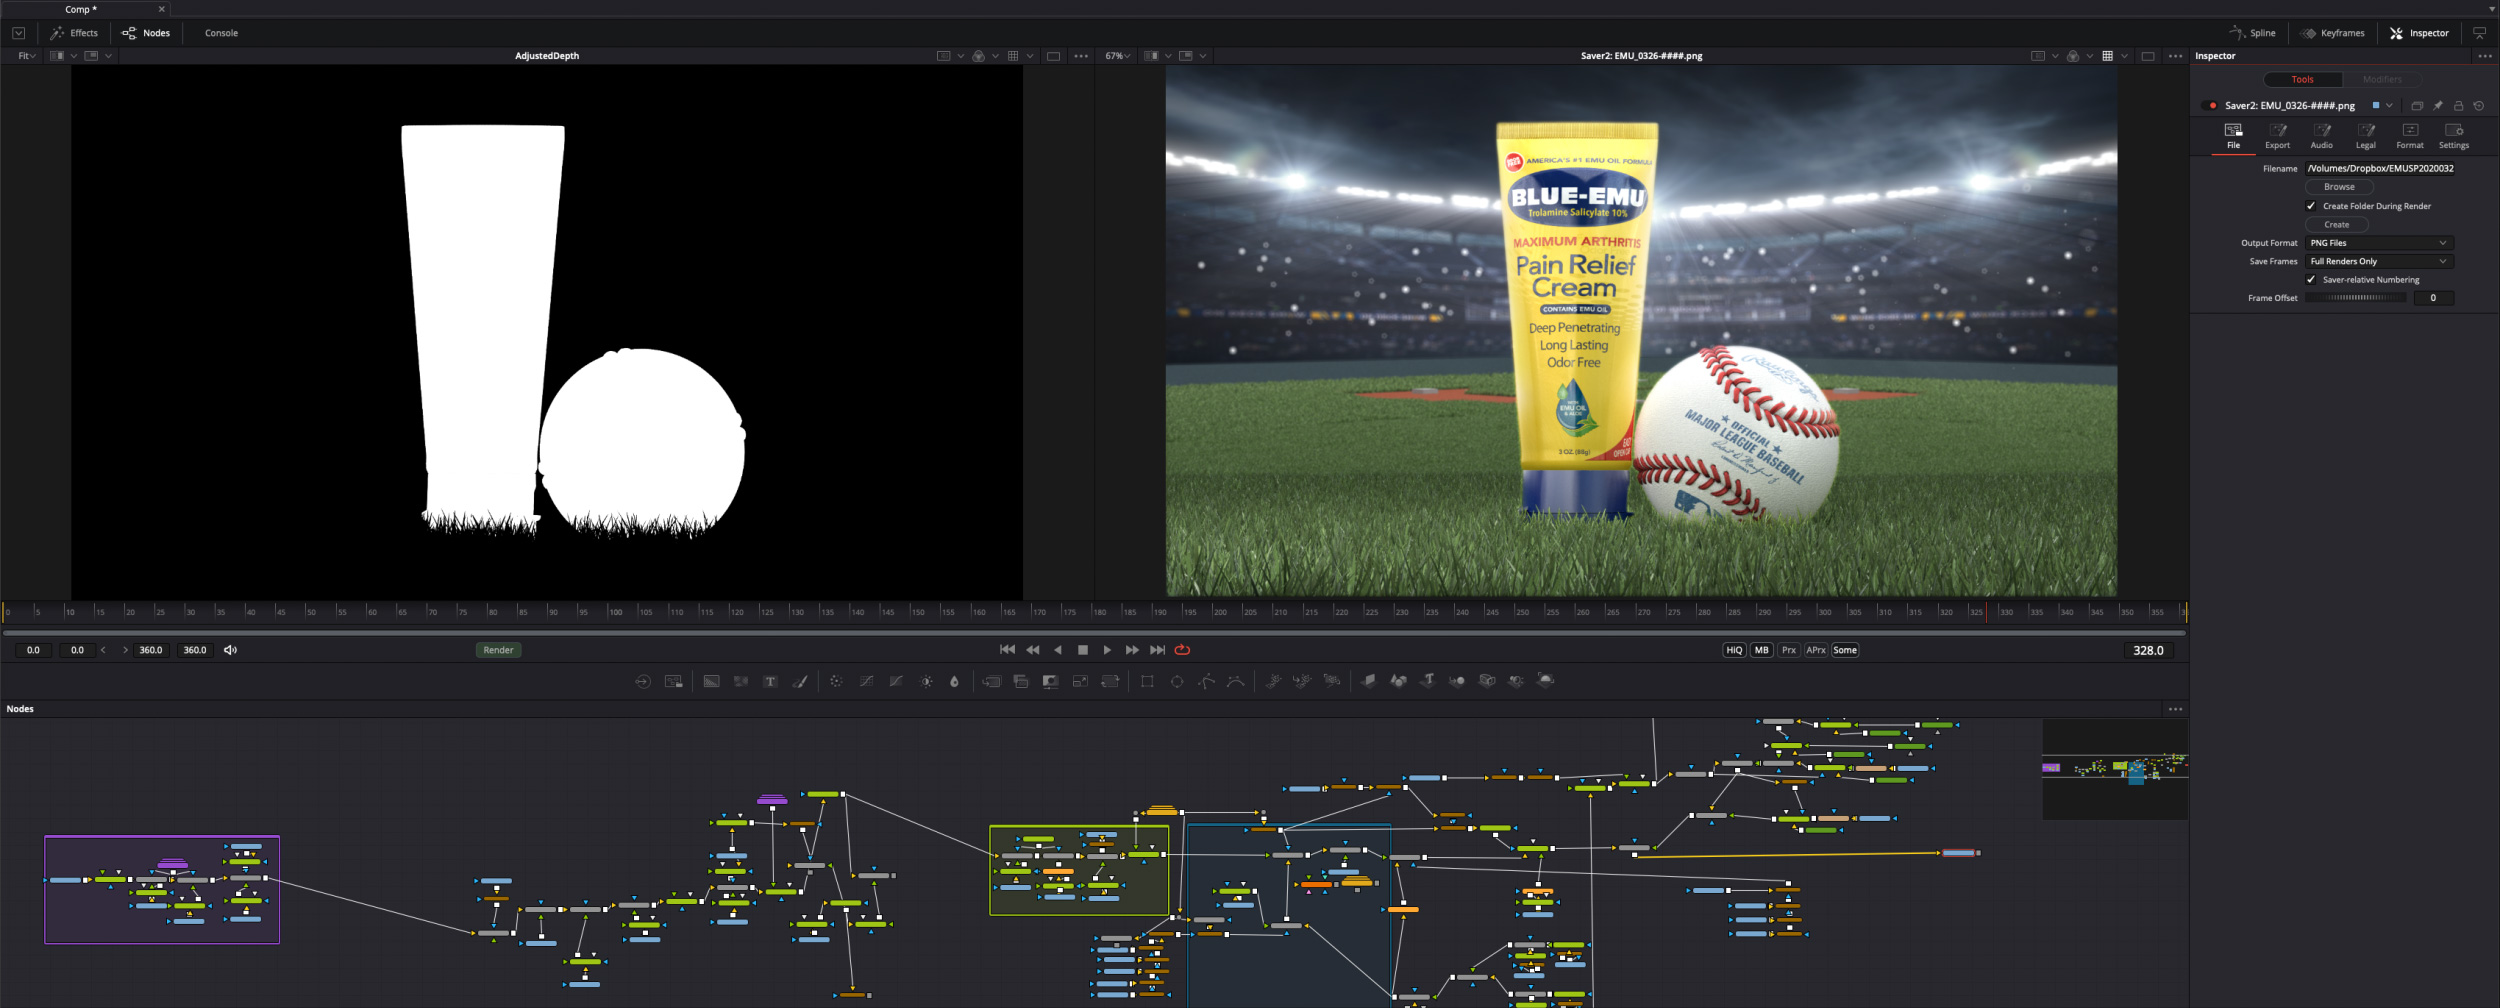Uncheck Saver-relative Numbering
Image resolution: width=2500 pixels, height=1008 pixels.
click(2311, 280)
